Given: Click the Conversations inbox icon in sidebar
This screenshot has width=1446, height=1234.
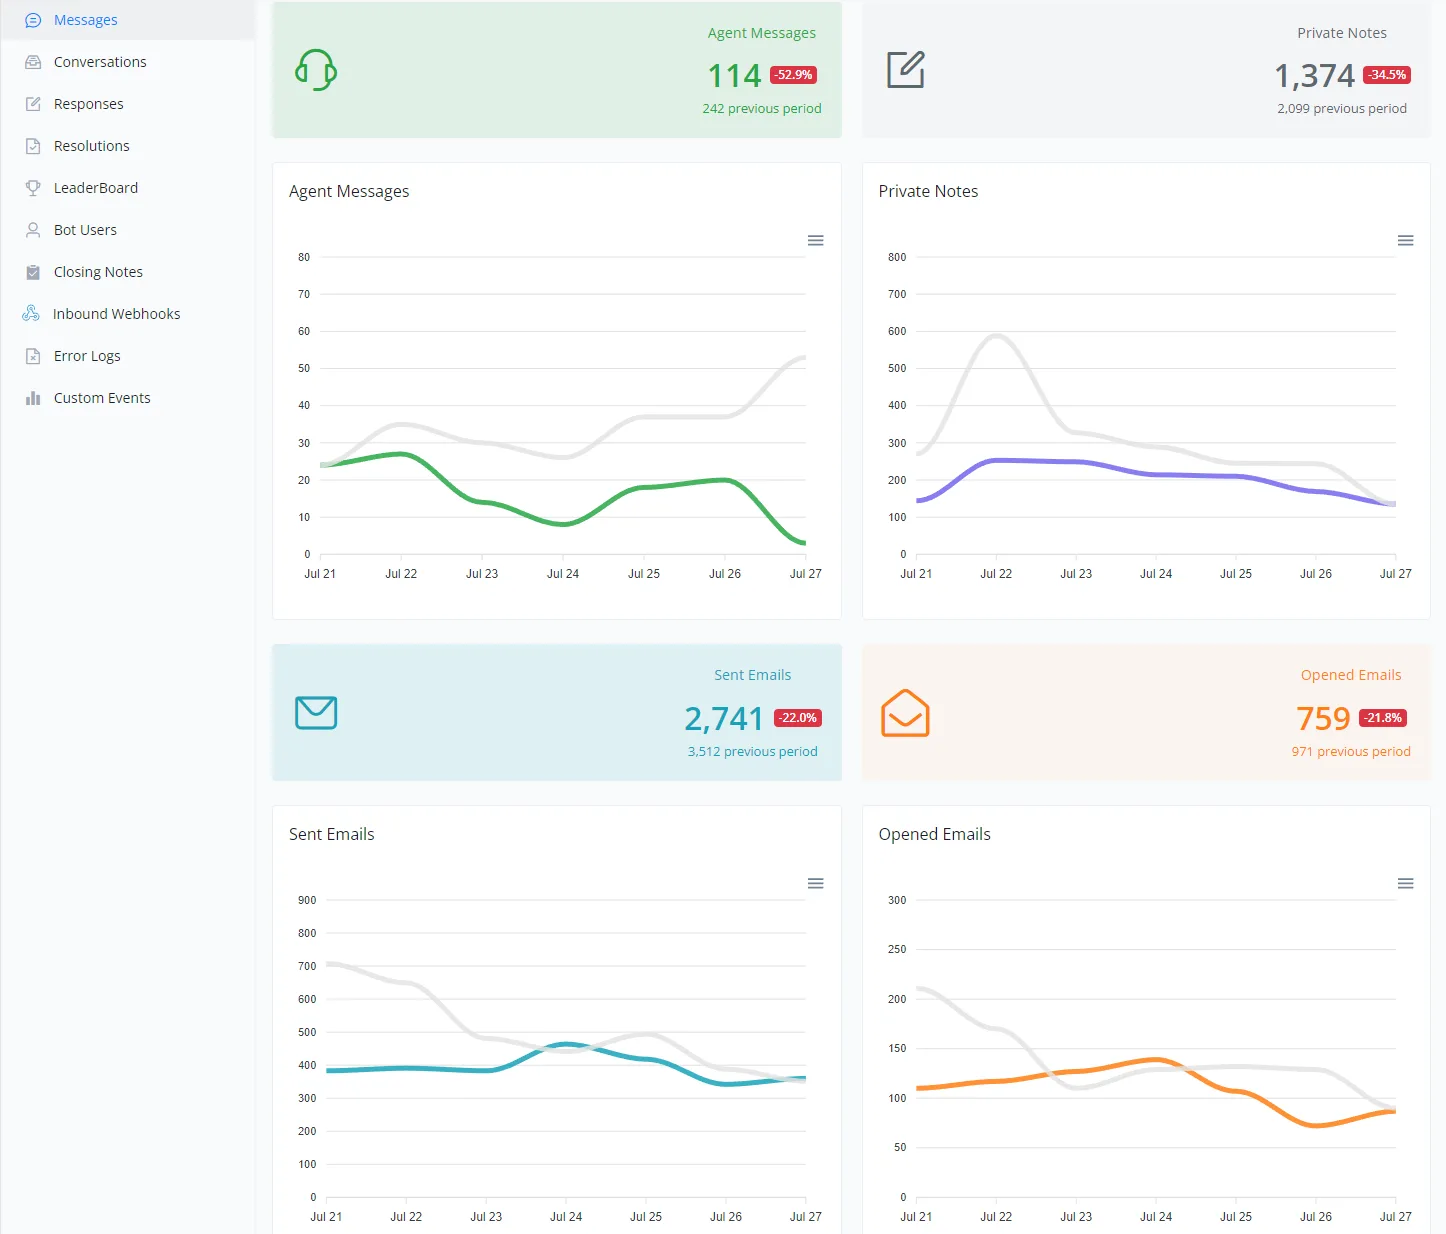Looking at the screenshot, I should (33, 62).
